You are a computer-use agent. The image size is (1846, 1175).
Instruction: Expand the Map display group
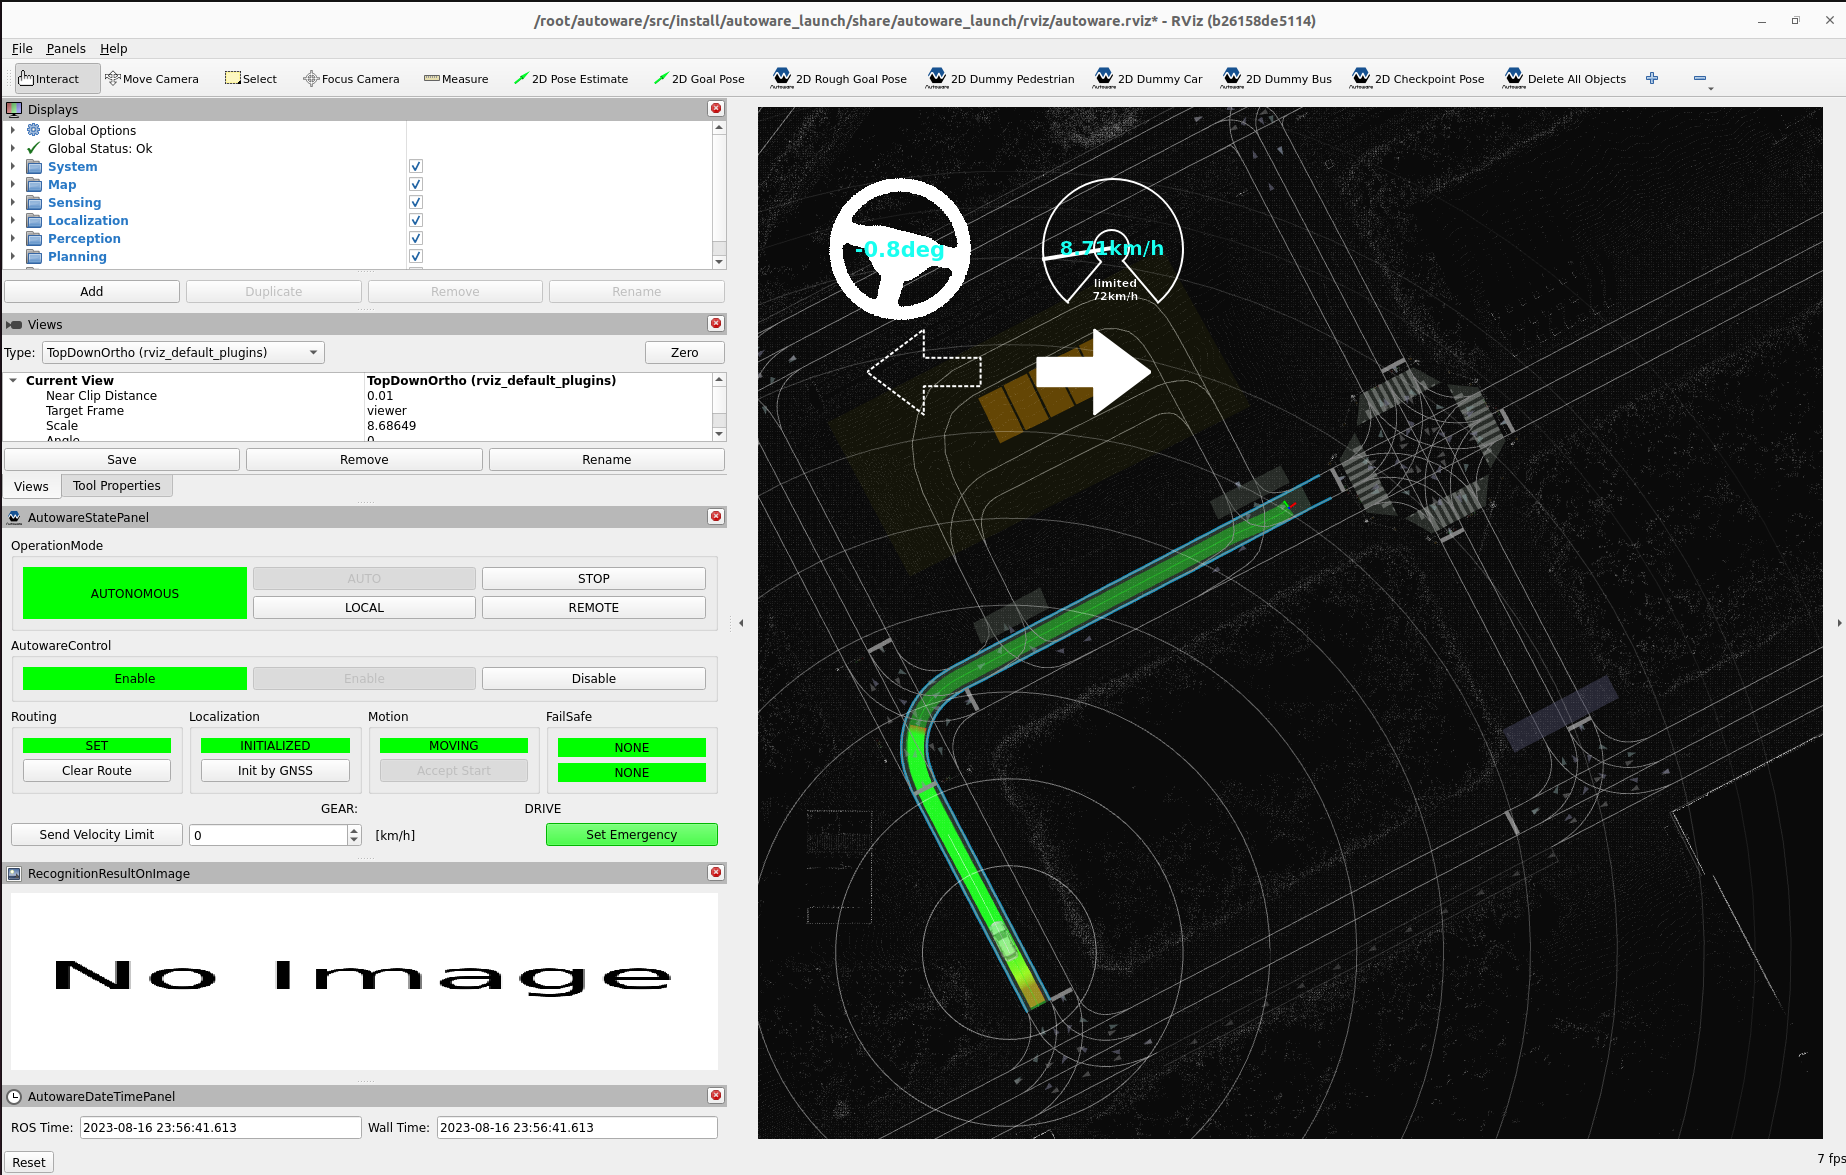pyautogui.click(x=13, y=184)
